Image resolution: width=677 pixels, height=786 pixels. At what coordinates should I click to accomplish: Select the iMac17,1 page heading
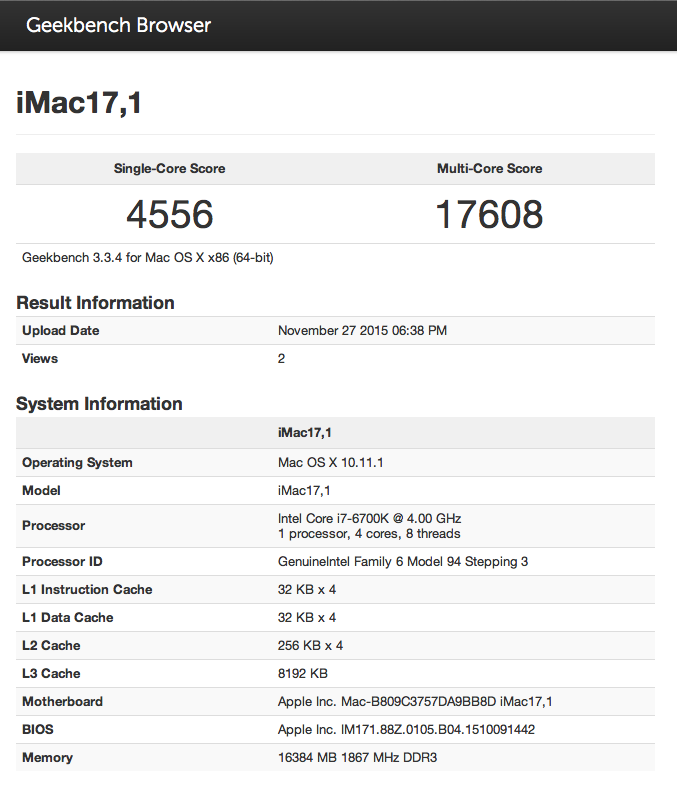click(x=79, y=103)
